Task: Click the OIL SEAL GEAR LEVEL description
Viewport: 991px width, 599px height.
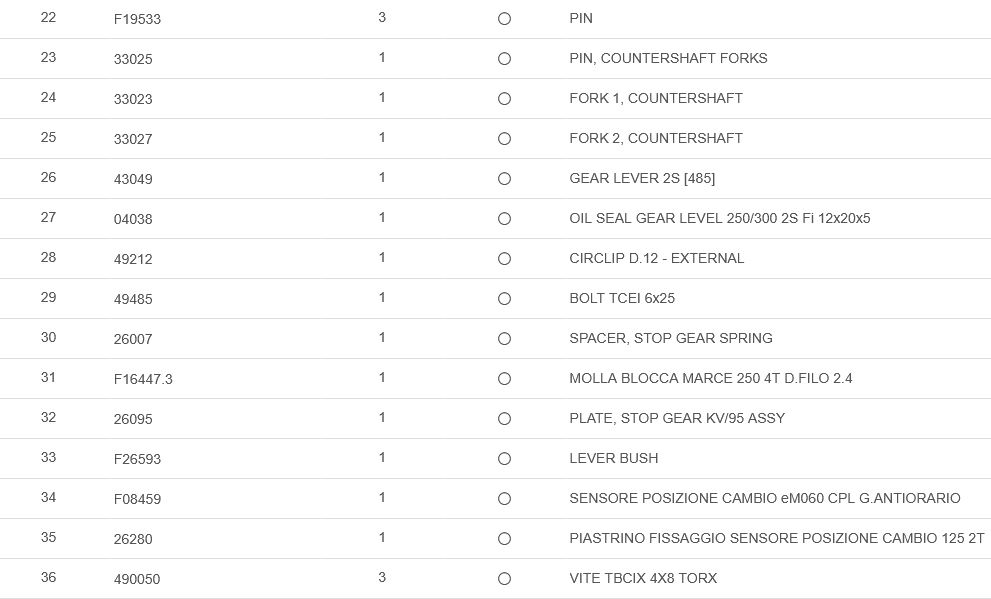Action: coord(719,218)
